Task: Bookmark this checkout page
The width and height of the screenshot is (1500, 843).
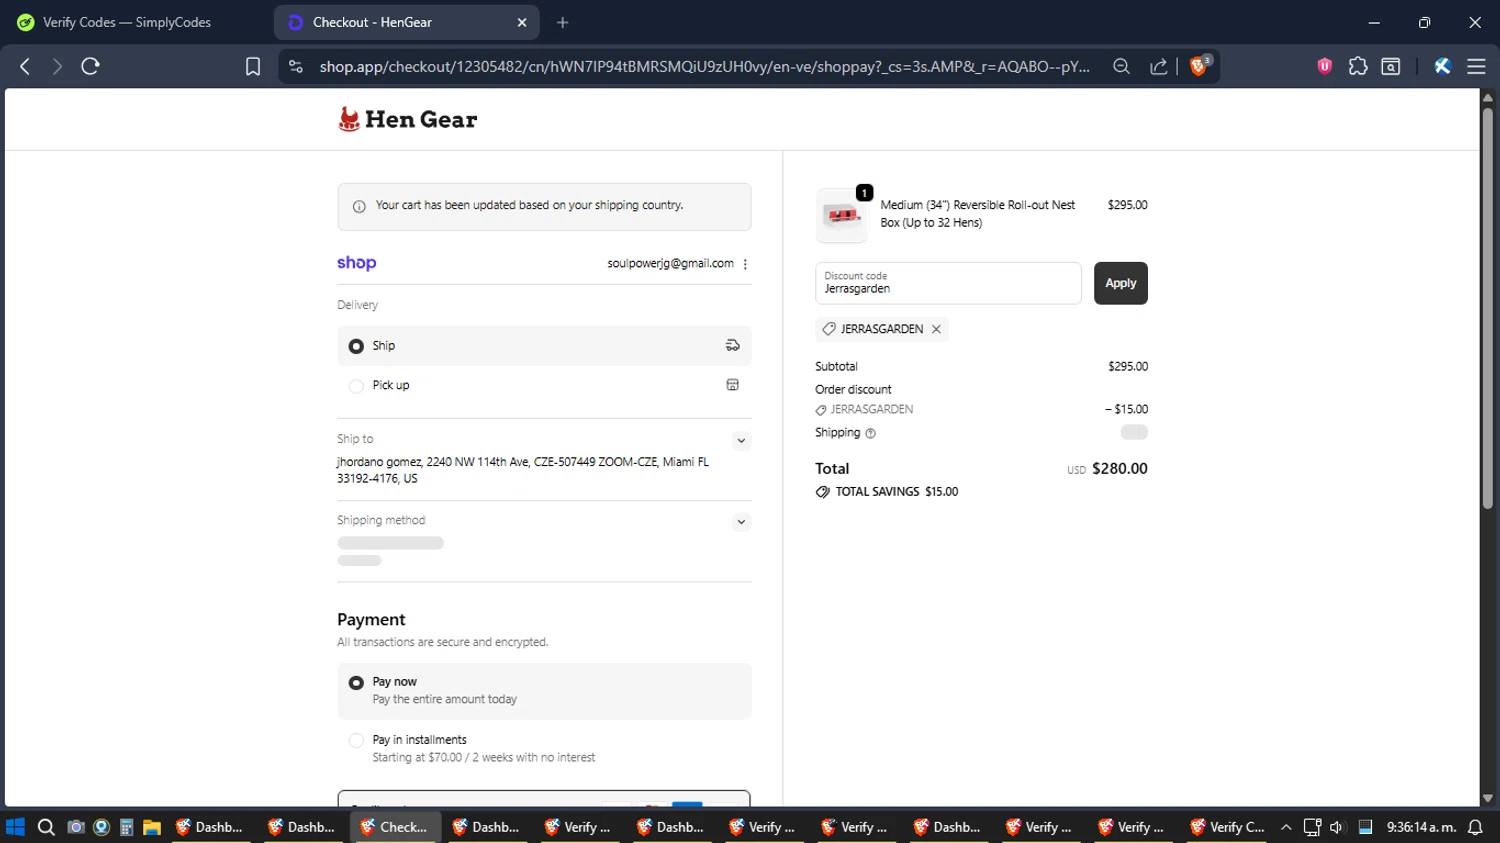Action: pyautogui.click(x=253, y=66)
